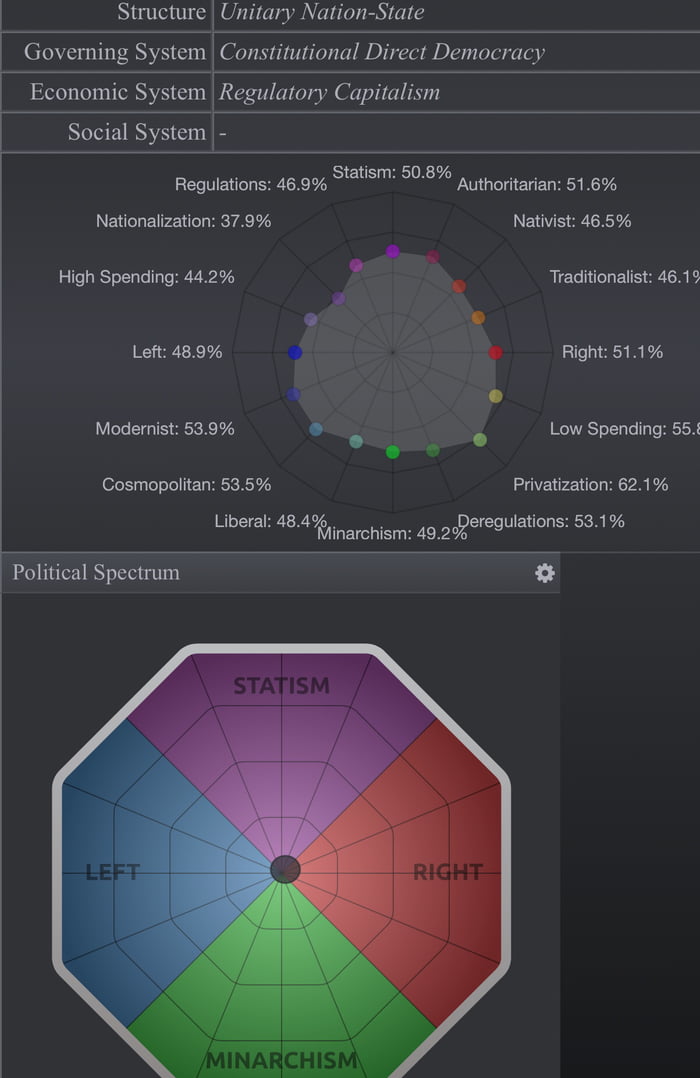Screen dimensions: 700x1078
Task: Select the green Minarchism marker on radar chart
Action: click(392, 452)
